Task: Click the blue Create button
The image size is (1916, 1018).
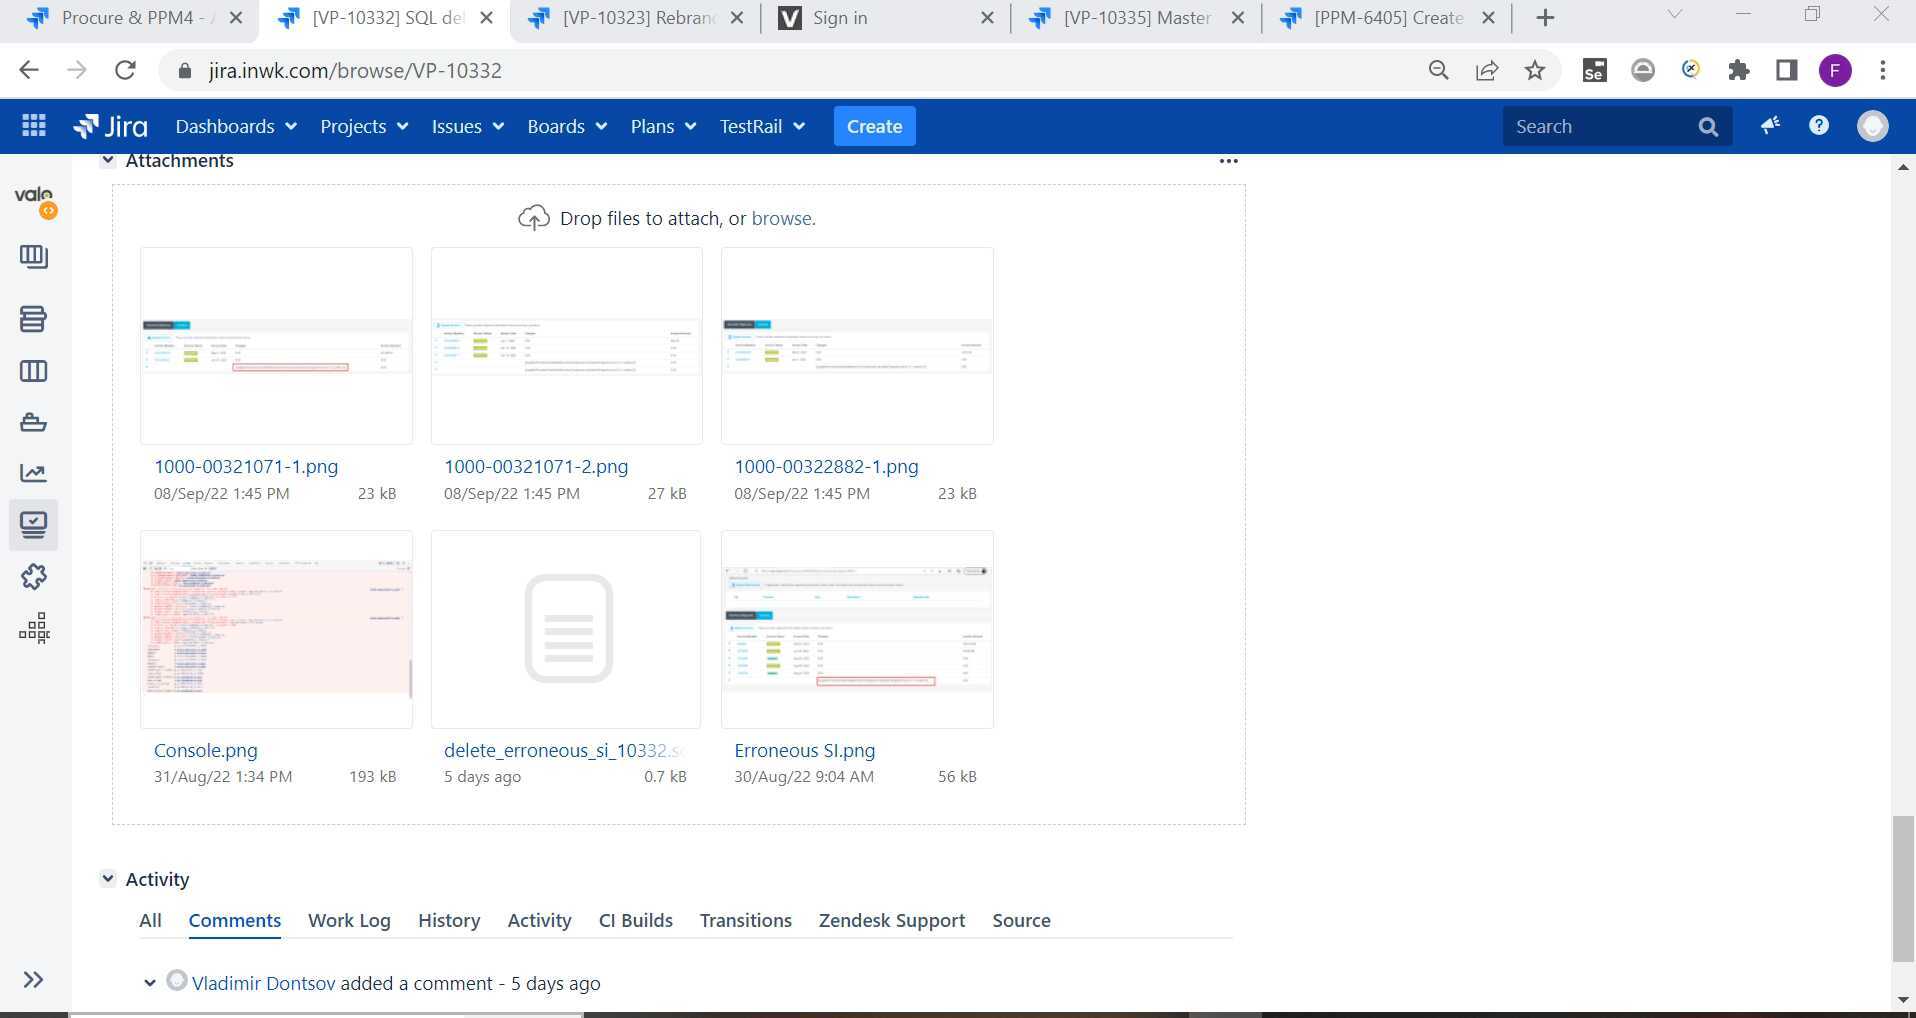Action: pyautogui.click(x=874, y=126)
